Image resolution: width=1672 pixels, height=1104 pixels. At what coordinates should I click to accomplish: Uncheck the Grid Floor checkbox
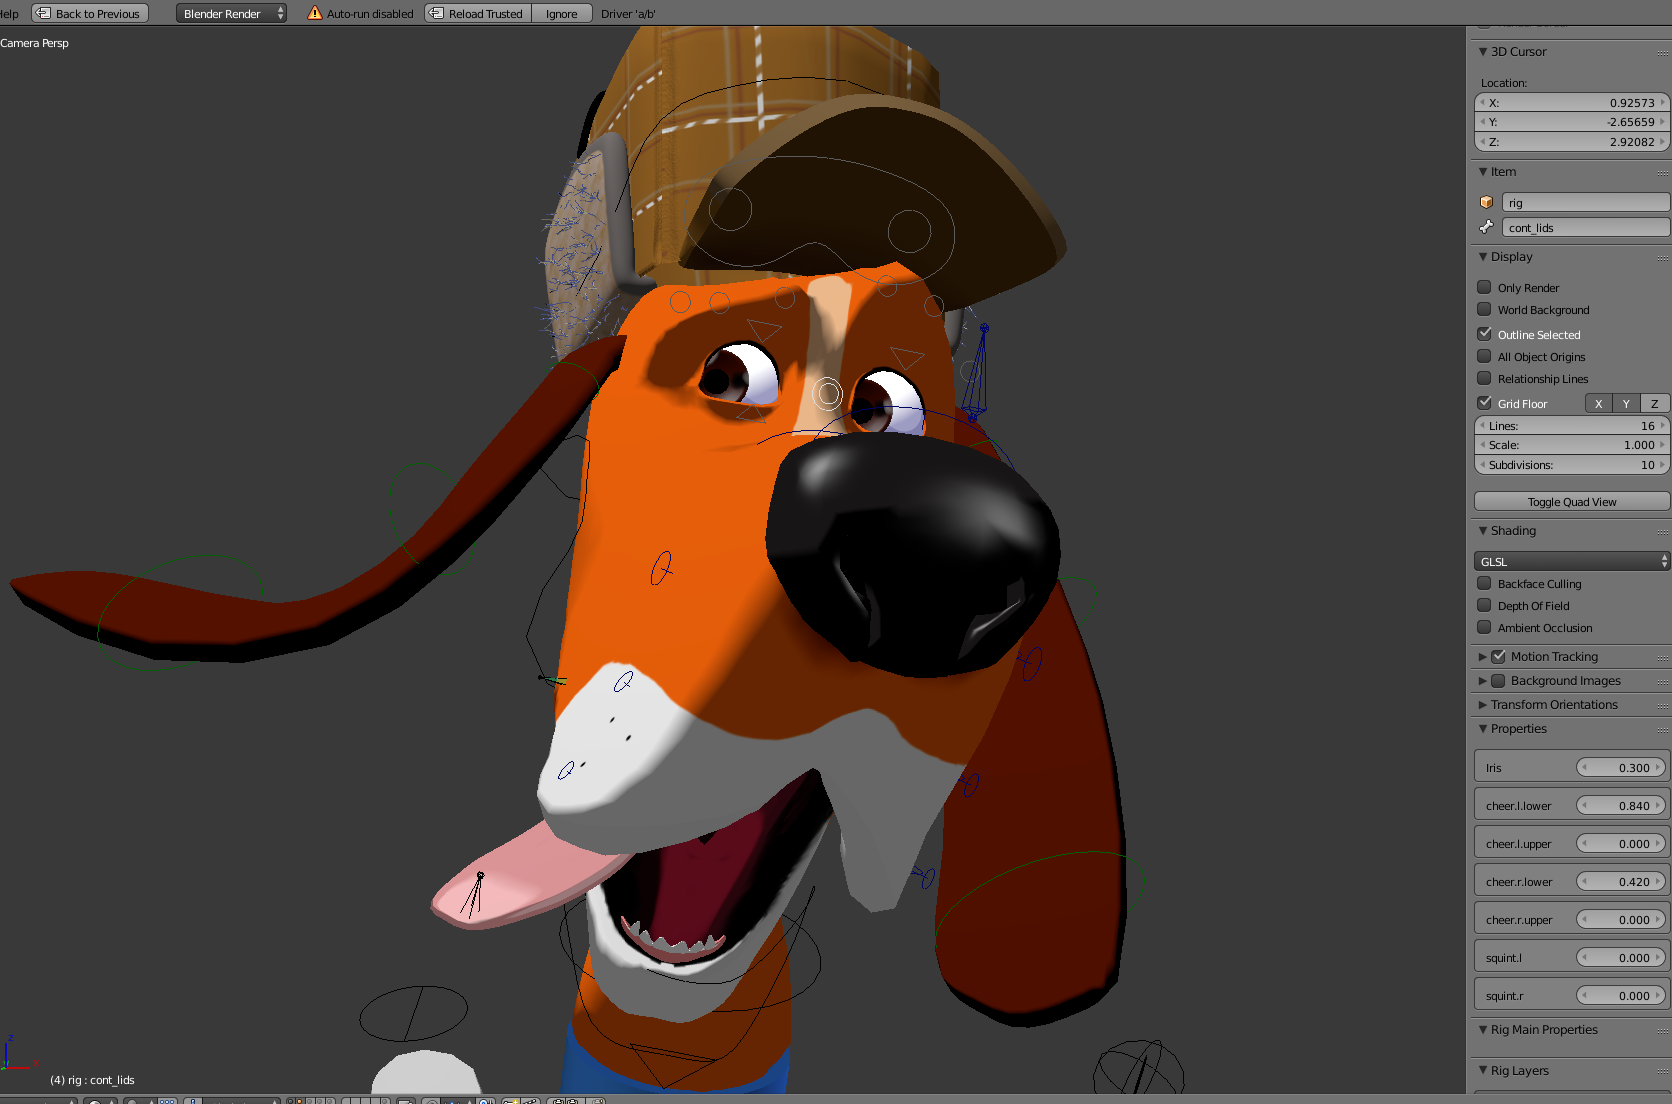click(x=1484, y=403)
